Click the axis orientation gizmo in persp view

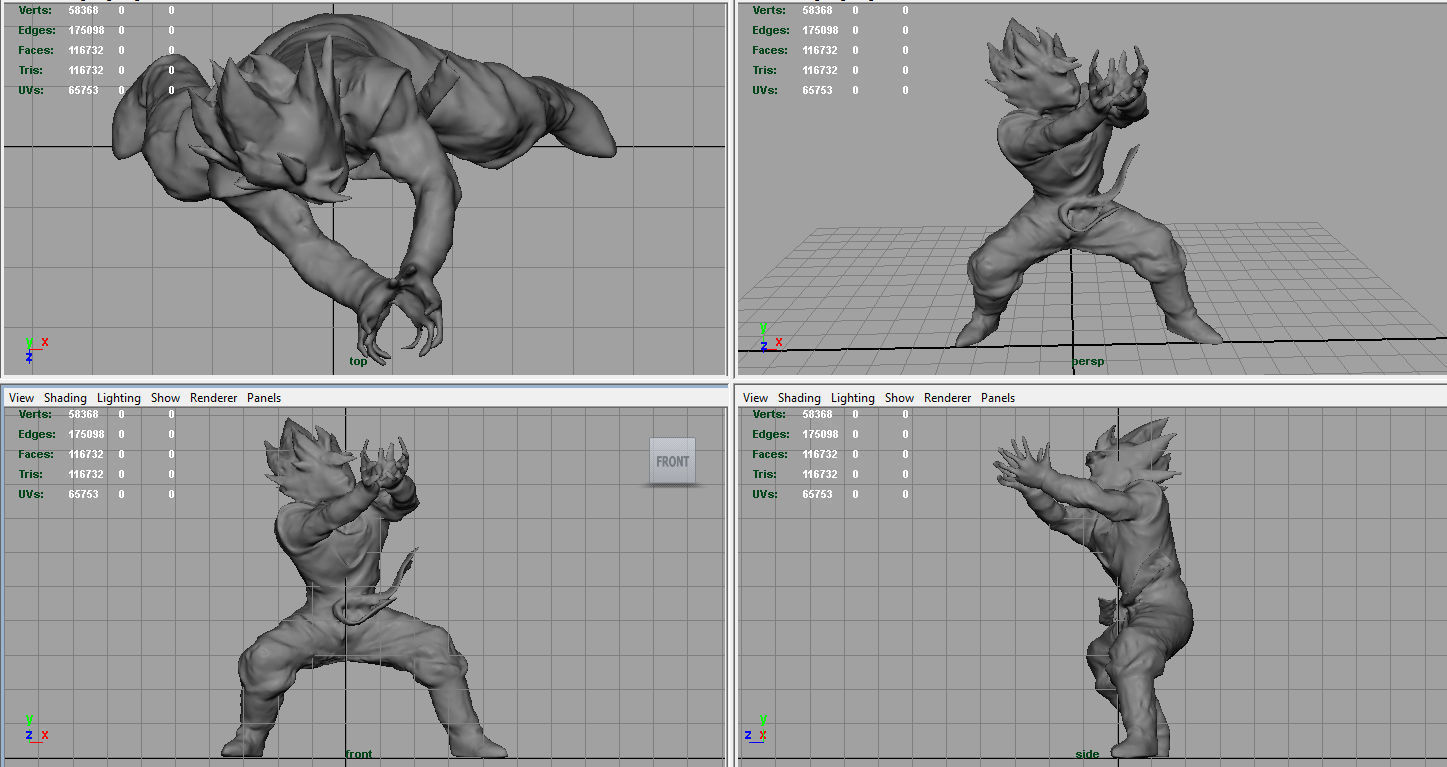pos(769,336)
